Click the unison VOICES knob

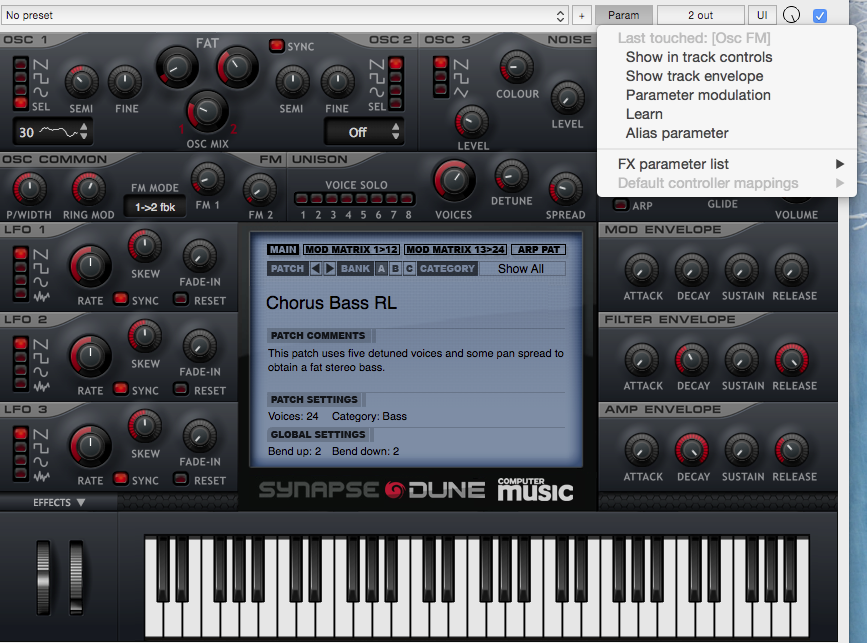tap(454, 180)
